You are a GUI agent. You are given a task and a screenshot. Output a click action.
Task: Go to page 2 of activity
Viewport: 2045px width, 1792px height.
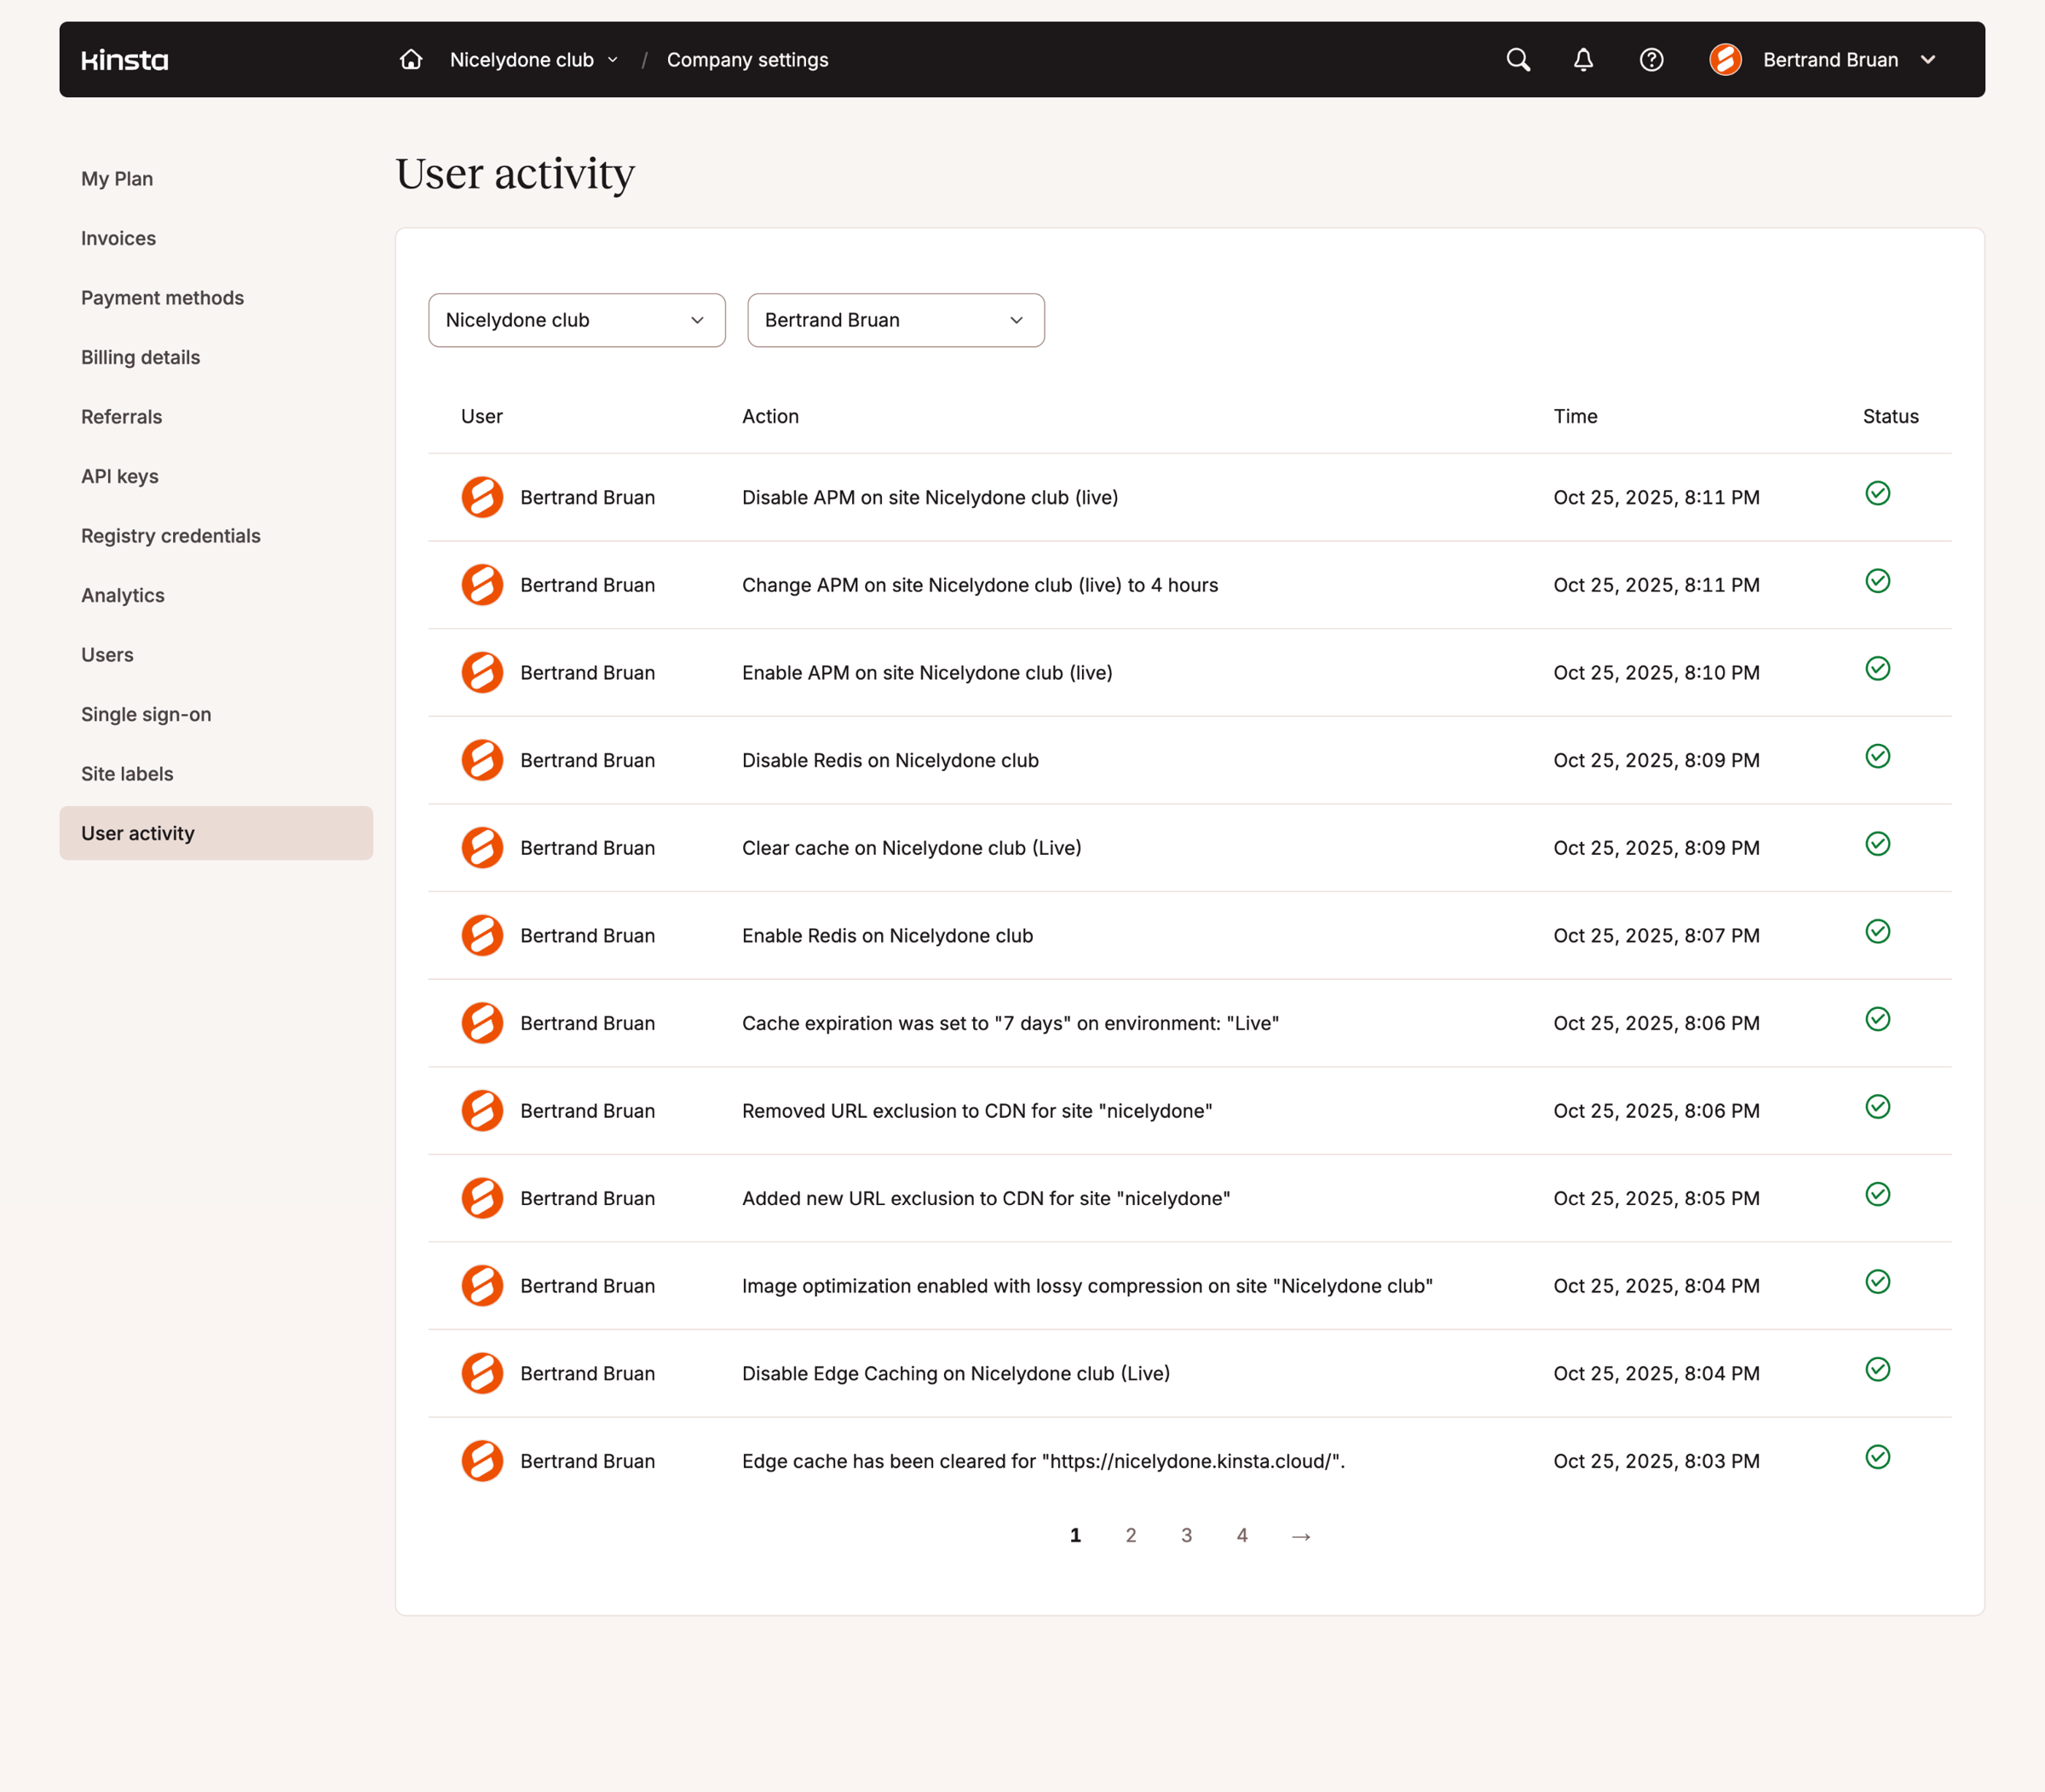[1131, 1535]
